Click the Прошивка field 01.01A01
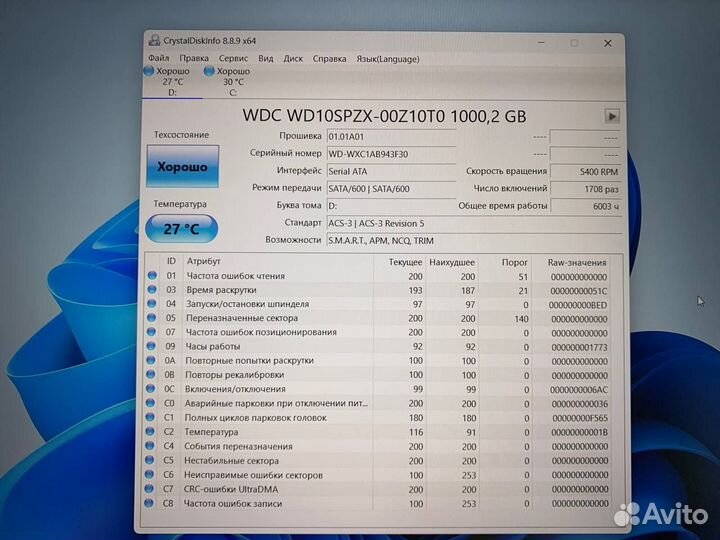Viewport: 720px width, 540px height. pos(391,137)
